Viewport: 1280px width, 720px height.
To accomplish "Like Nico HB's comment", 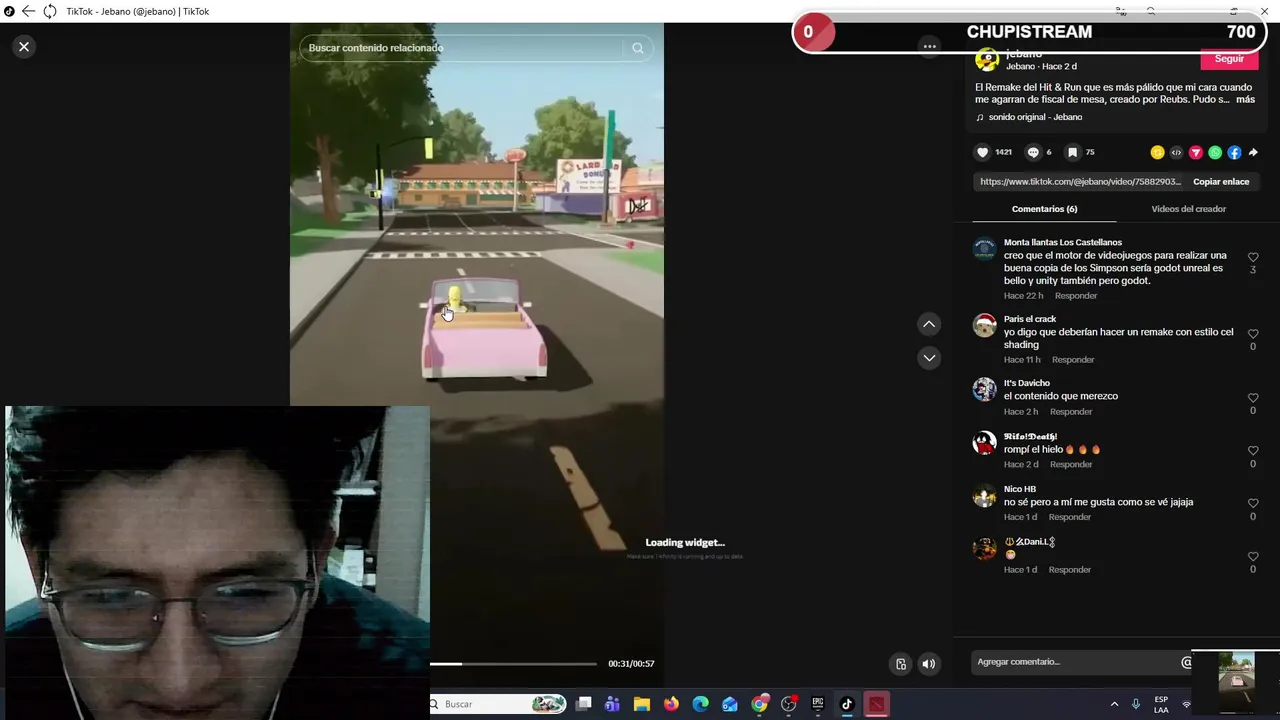I will 1253,504.
